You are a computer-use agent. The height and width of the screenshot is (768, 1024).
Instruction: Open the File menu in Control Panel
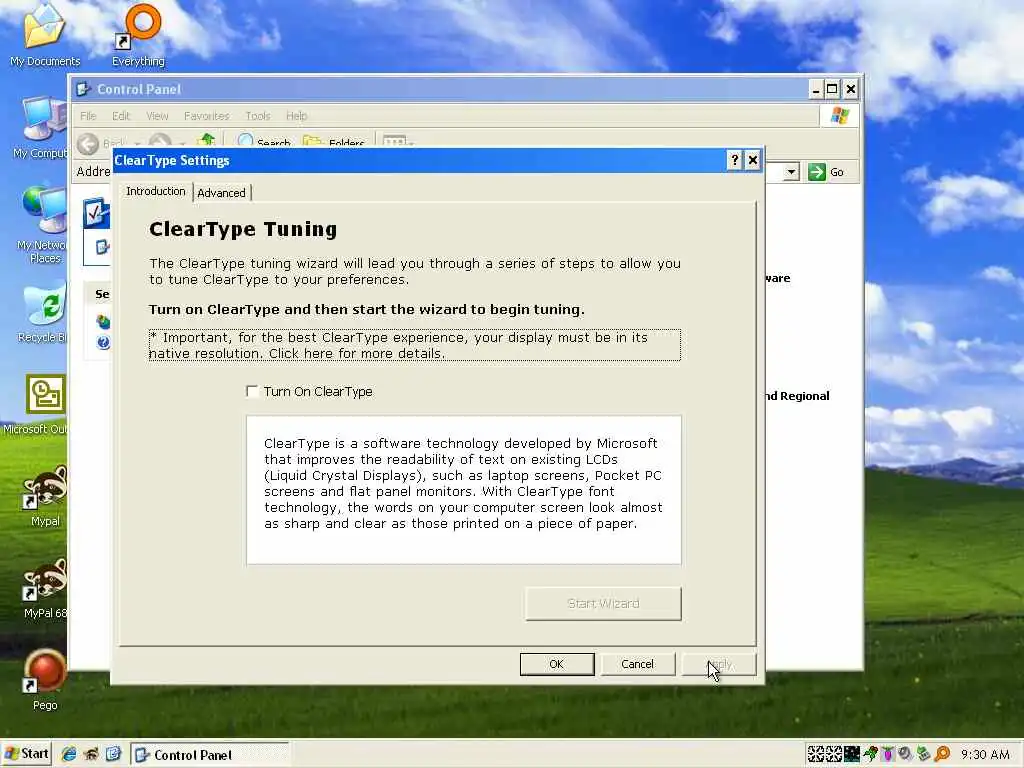(88, 116)
